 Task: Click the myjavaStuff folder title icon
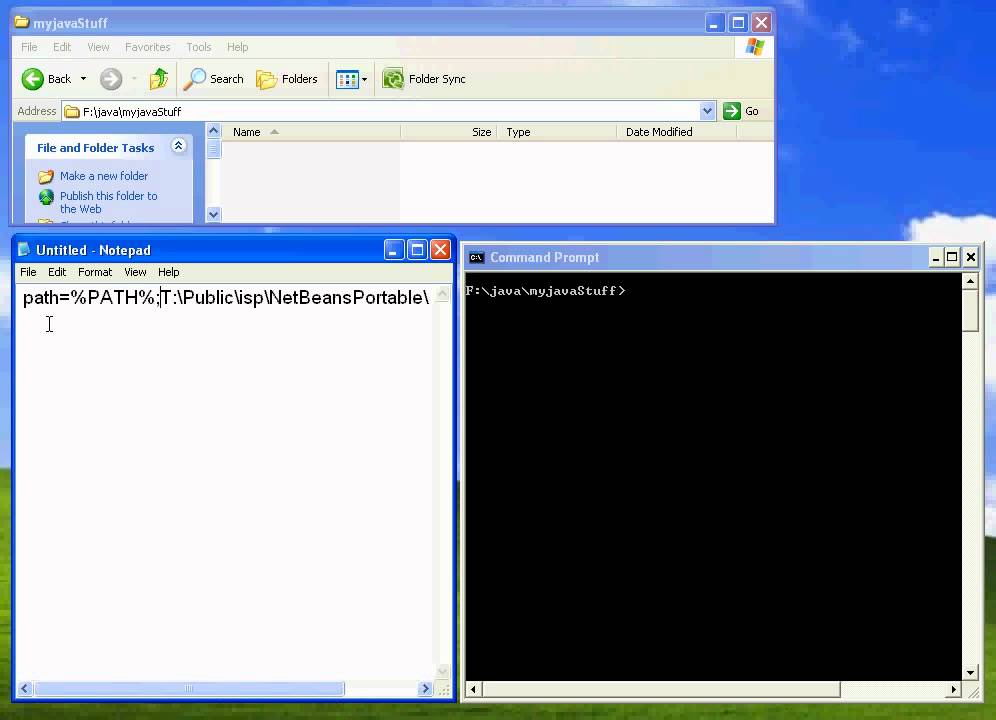(x=22, y=22)
